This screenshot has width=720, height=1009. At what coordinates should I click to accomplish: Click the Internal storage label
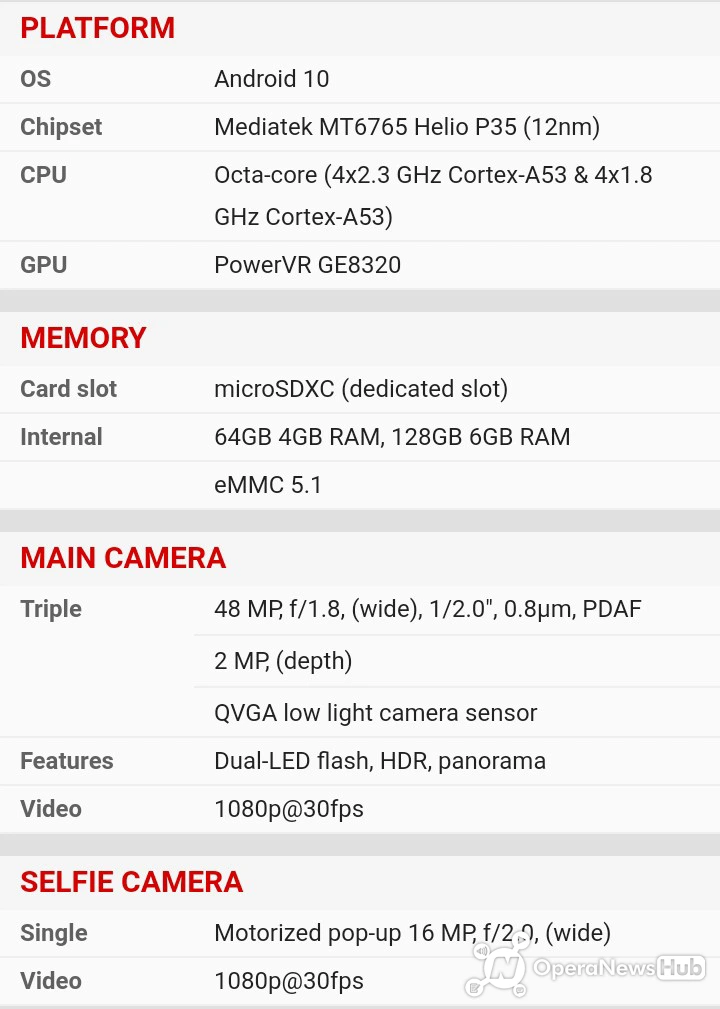point(61,437)
